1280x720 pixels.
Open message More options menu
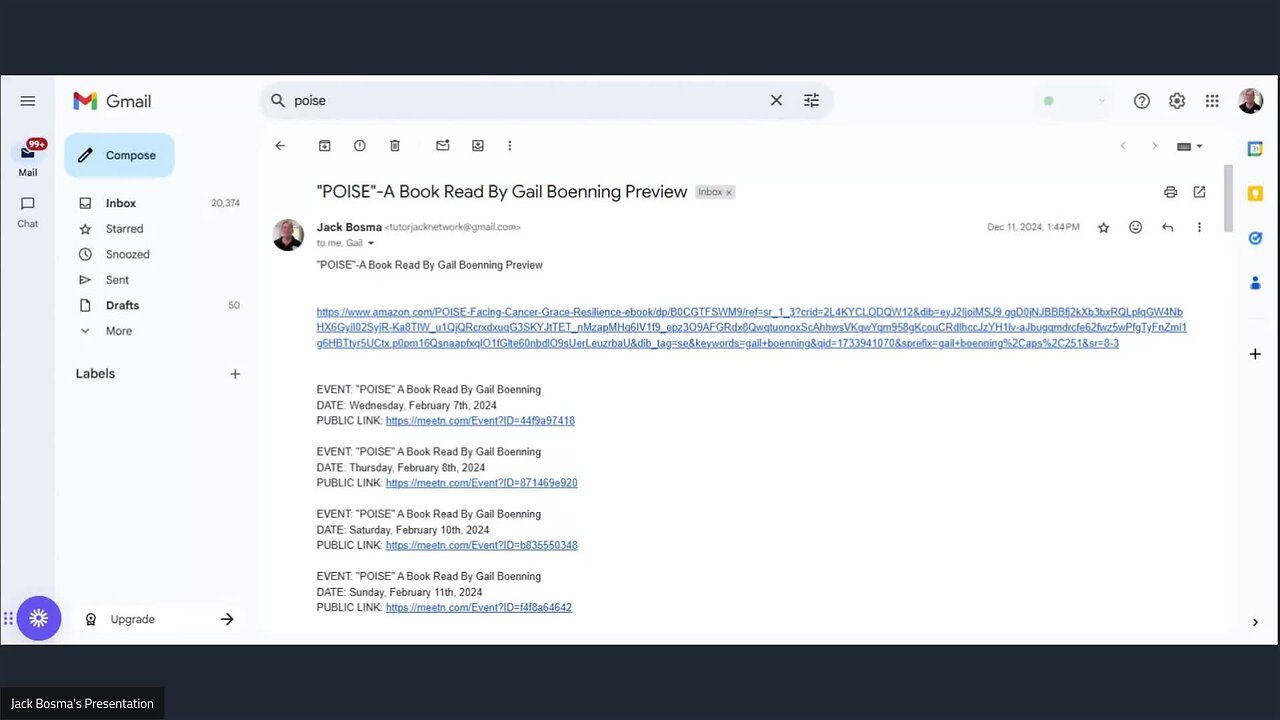(1199, 228)
